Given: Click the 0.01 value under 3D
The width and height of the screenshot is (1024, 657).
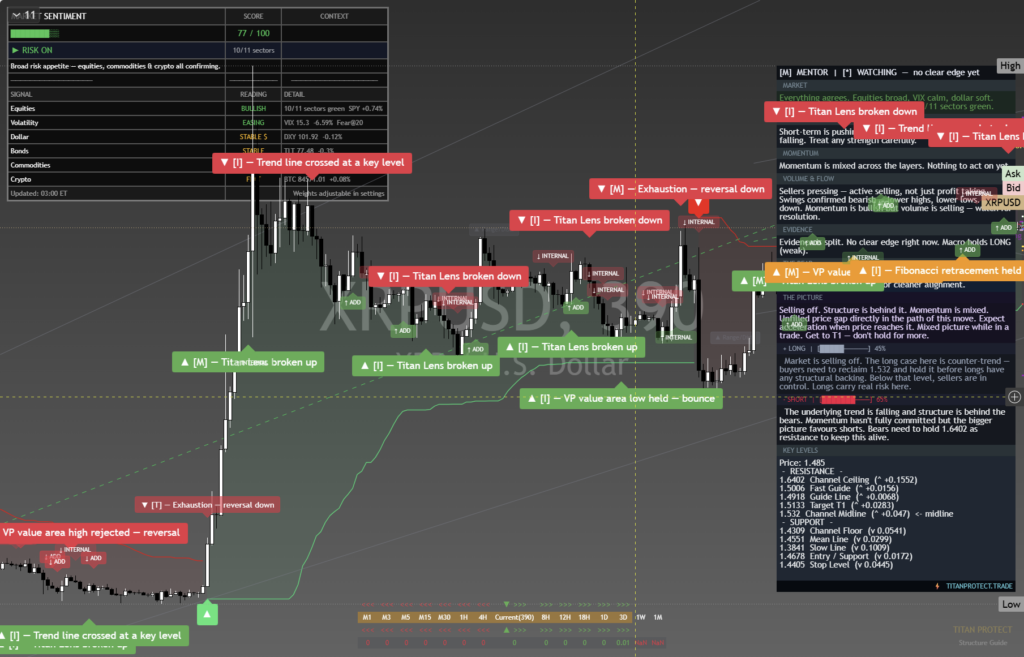Looking at the screenshot, I should click(623, 643).
